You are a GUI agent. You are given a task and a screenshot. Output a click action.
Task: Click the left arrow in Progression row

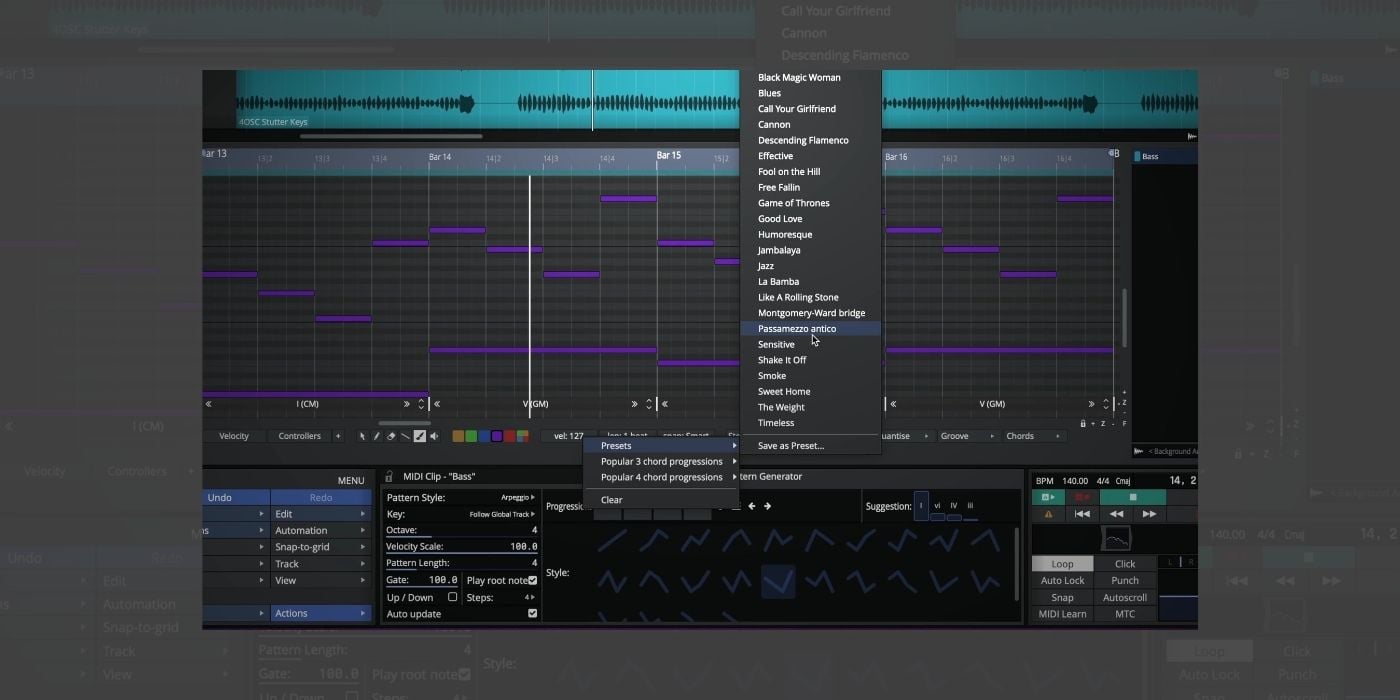754,506
